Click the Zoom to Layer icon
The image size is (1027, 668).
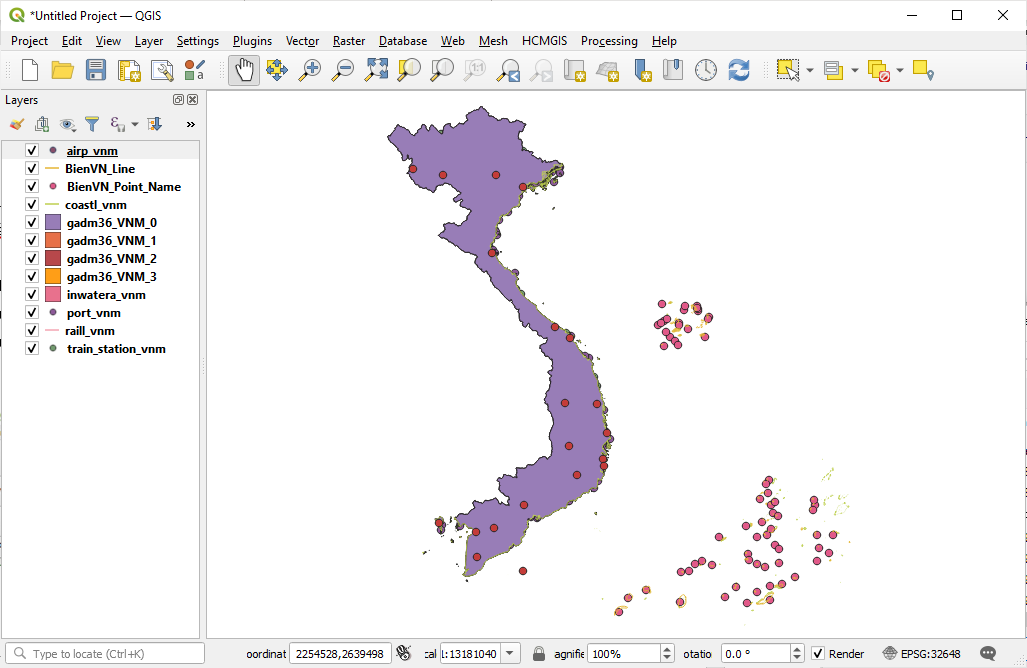click(442, 70)
